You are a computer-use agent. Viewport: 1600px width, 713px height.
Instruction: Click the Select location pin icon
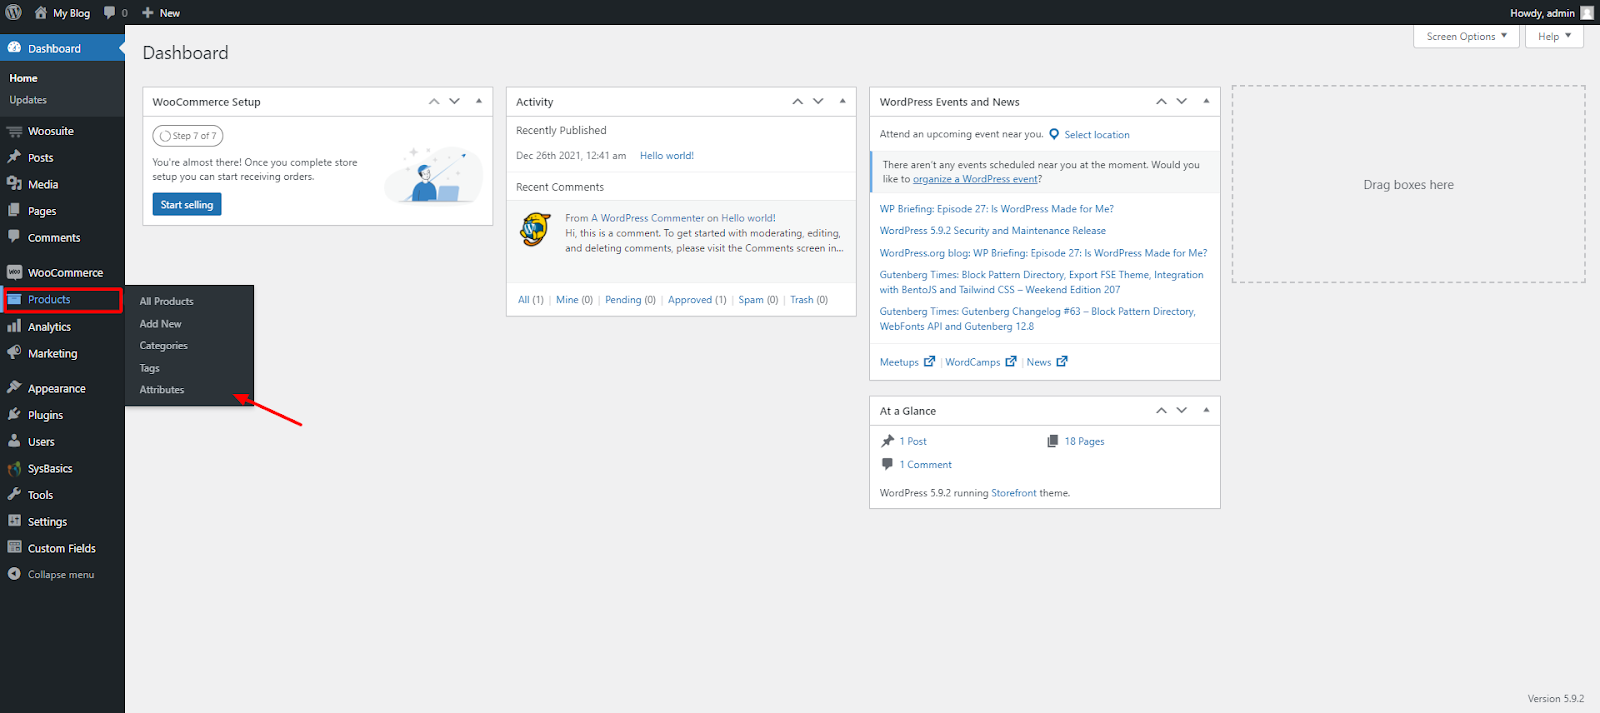(1054, 134)
